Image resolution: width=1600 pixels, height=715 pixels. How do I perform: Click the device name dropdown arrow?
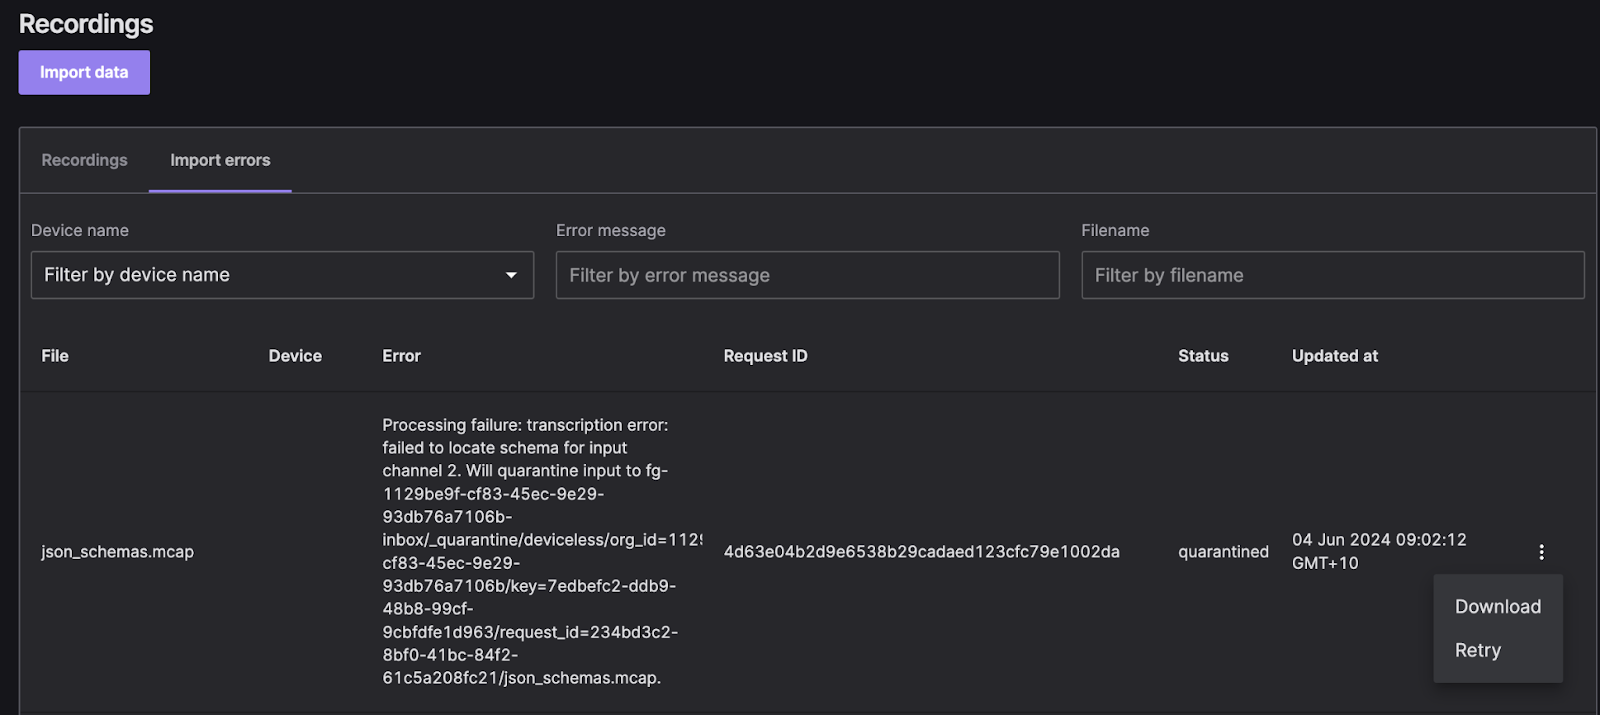[511, 275]
